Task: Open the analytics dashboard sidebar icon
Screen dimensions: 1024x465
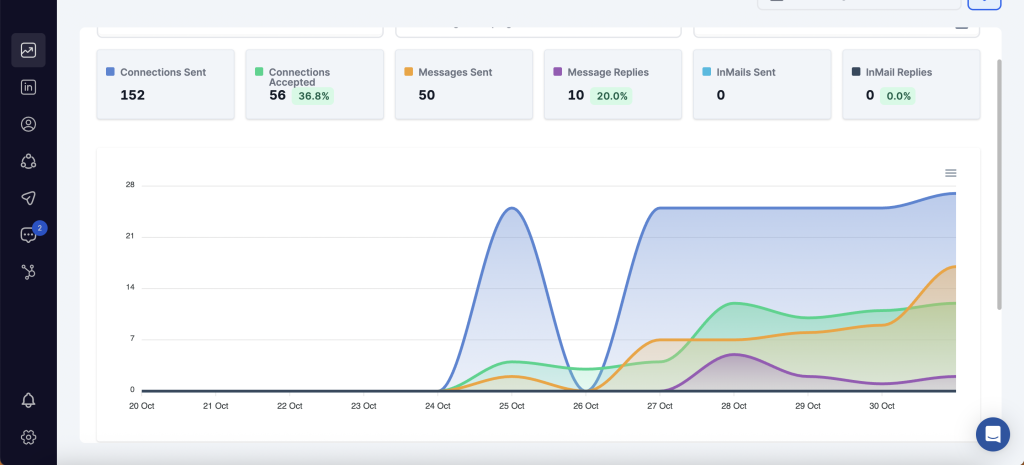Action: click(28, 50)
